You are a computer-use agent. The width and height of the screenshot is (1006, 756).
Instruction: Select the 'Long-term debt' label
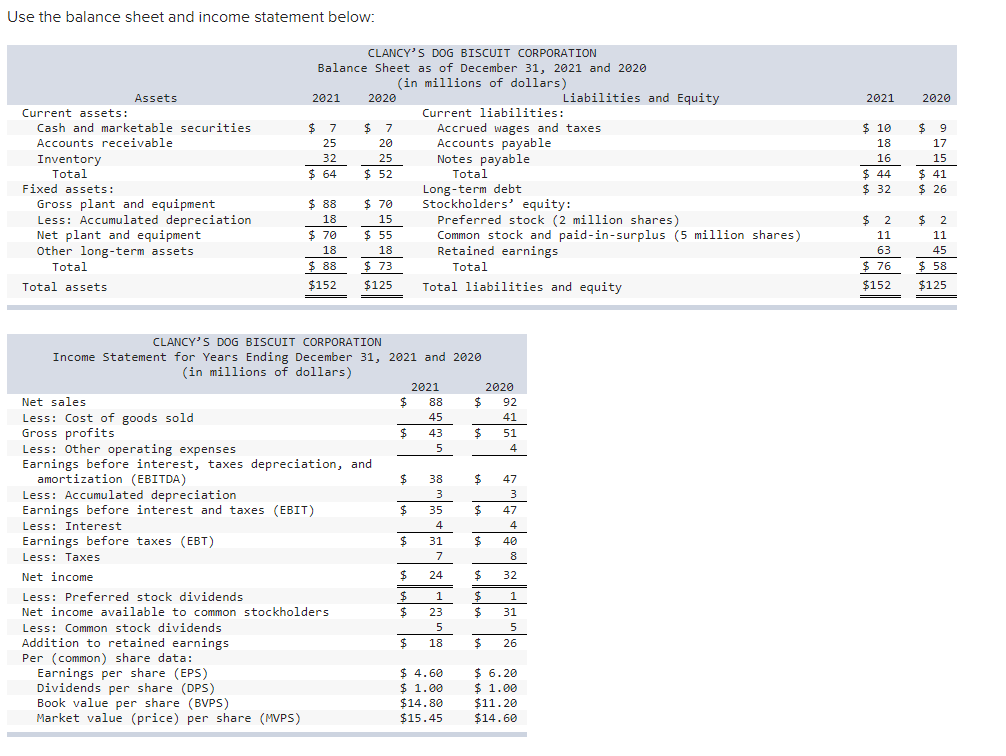(x=472, y=189)
